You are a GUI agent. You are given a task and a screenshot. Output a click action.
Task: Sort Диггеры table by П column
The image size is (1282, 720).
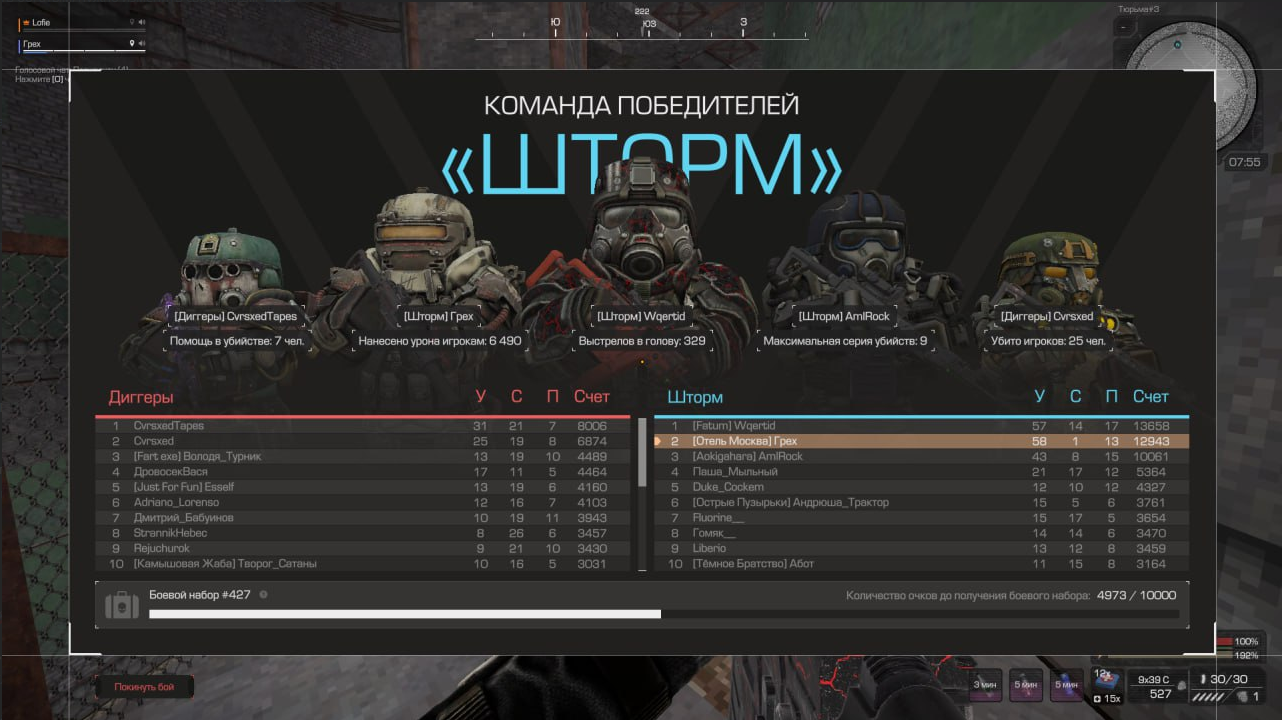552,397
